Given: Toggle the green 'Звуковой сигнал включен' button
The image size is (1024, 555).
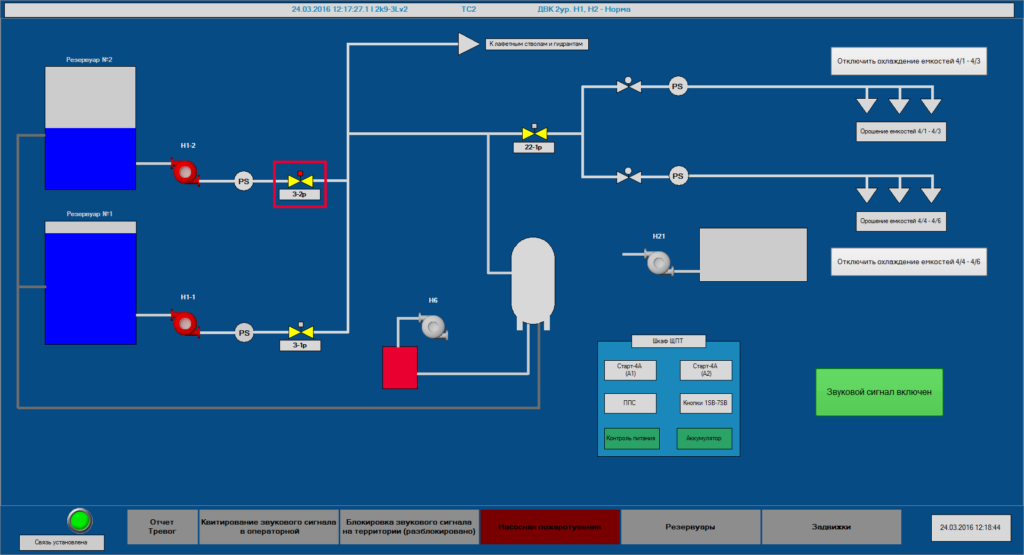Looking at the screenshot, I should click(879, 391).
